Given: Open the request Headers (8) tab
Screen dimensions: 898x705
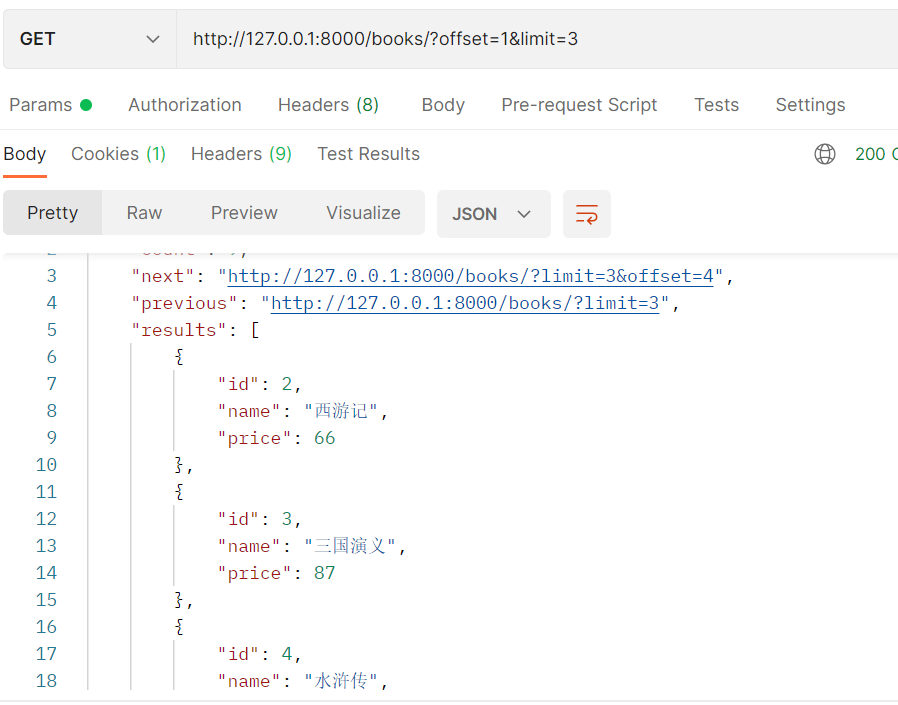Looking at the screenshot, I should (x=328, y=105).
